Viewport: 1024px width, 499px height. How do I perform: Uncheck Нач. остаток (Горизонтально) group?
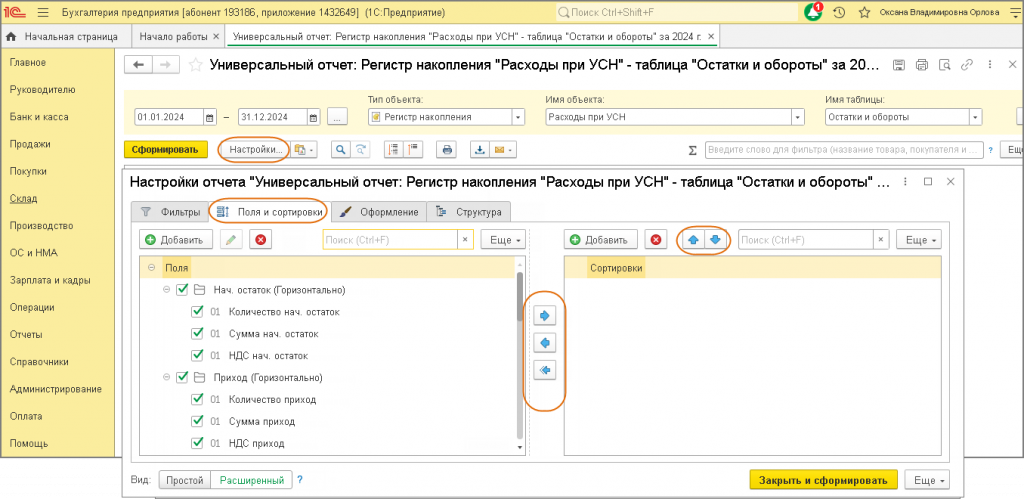pos(182,289)
